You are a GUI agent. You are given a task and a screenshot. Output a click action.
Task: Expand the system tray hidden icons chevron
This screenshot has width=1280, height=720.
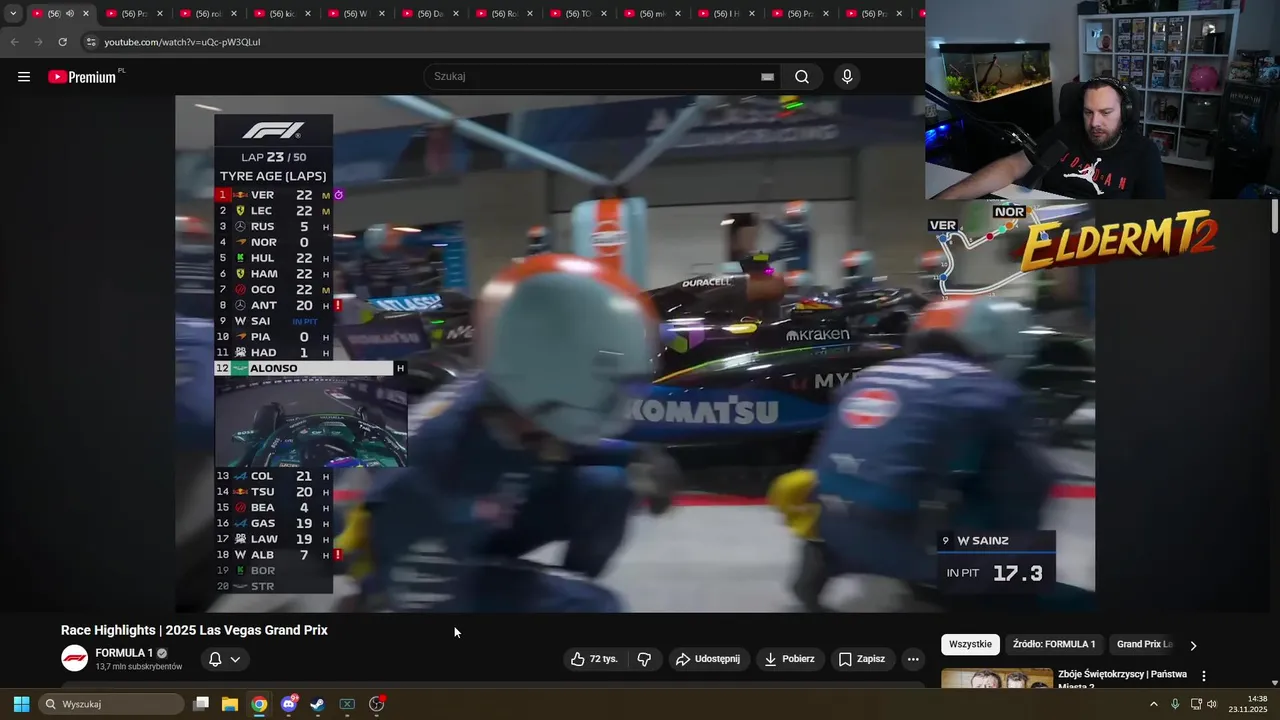pos(1153,704)
